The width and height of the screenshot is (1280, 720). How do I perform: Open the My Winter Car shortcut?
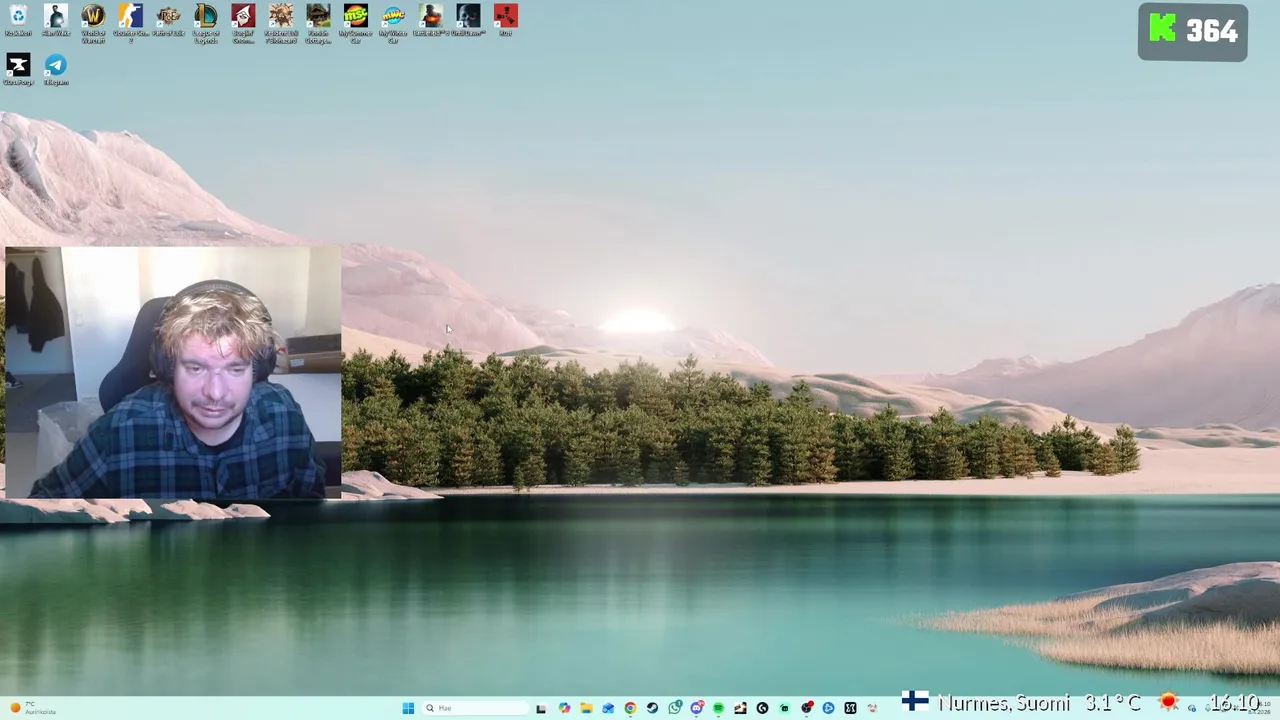click(x=393, y=24)
